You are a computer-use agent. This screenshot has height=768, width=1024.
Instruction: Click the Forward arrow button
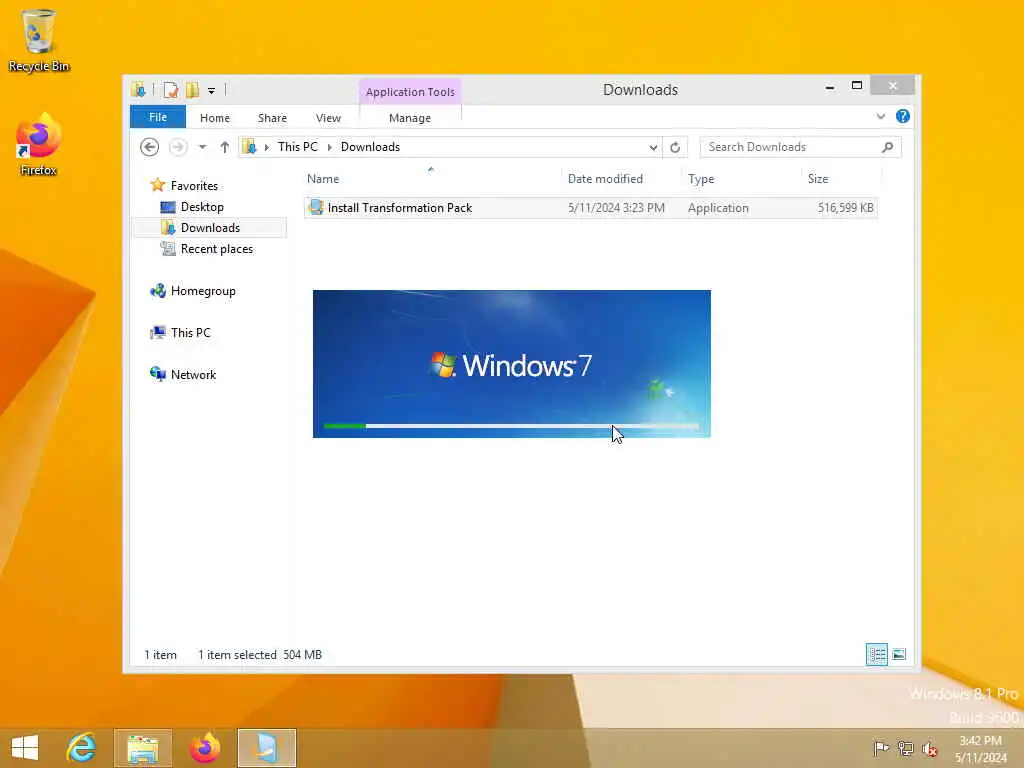coord(178,147)
